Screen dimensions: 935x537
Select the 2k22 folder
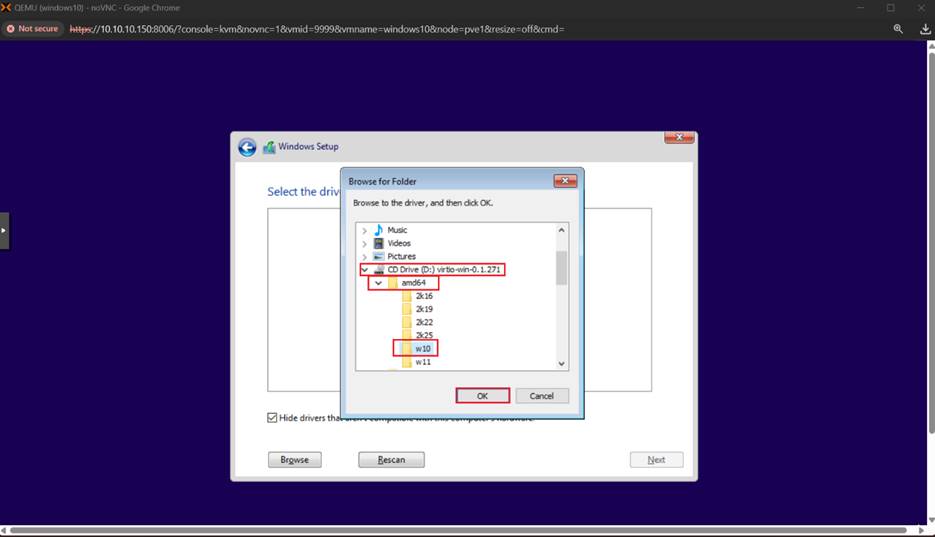[x=424, y=322]
